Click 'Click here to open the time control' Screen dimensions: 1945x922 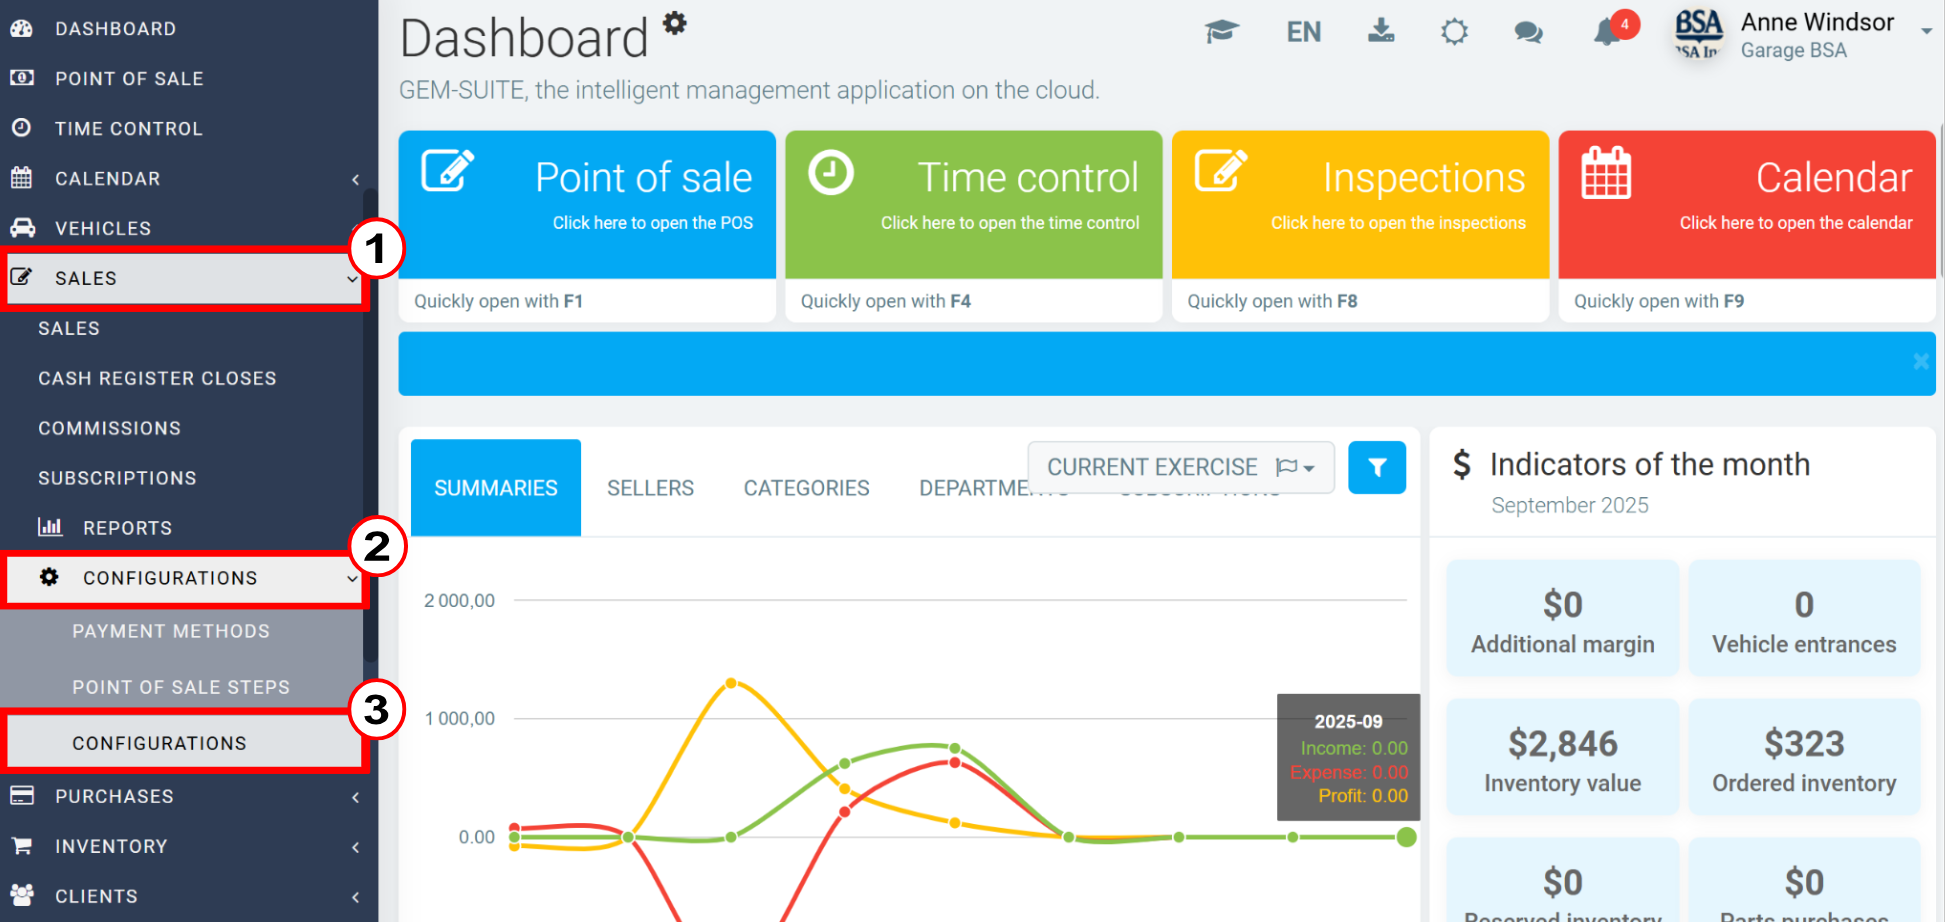1010,223
